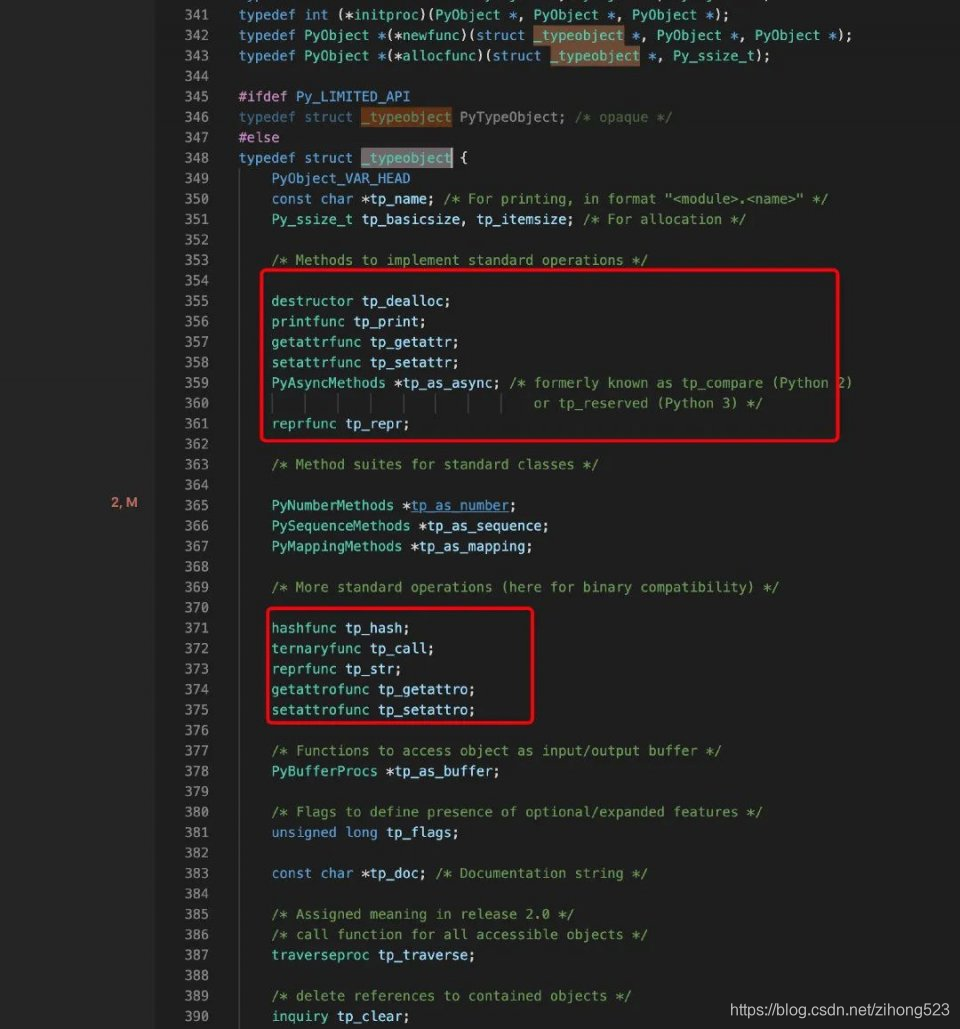Click the initproc typedef name
960x1029 pixels.
tap(386, 14)
